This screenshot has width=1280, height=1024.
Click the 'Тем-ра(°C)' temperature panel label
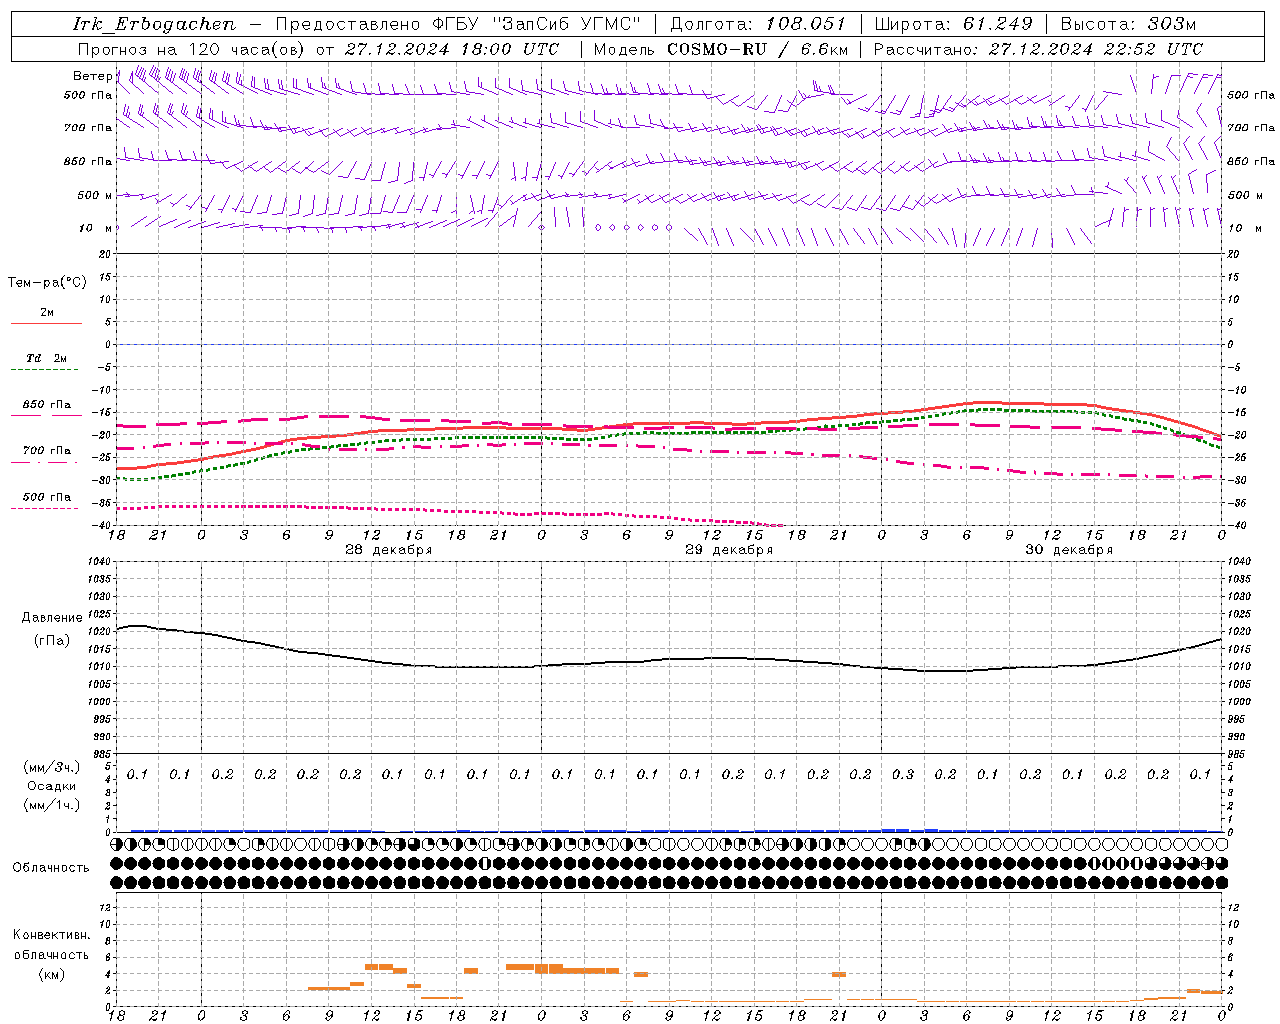coord(47,283)
